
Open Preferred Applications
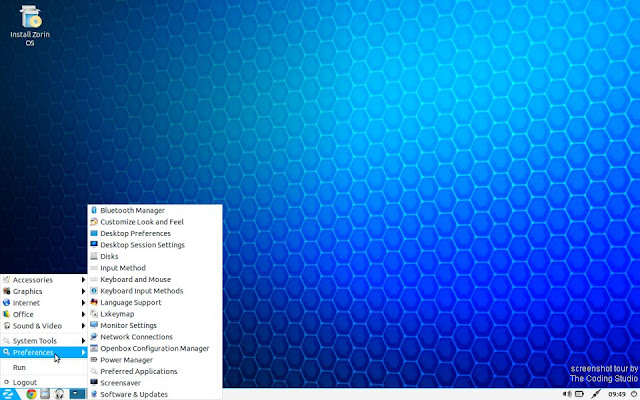point(155,371)
